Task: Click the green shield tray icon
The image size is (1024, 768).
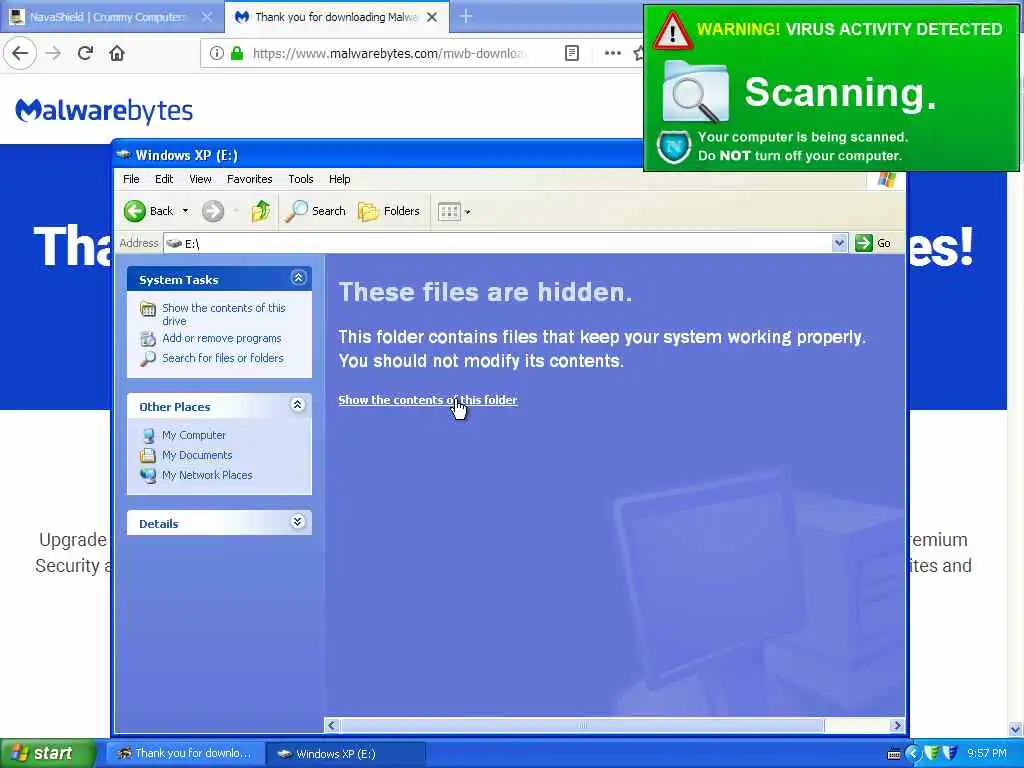Action: pos(931,753)
